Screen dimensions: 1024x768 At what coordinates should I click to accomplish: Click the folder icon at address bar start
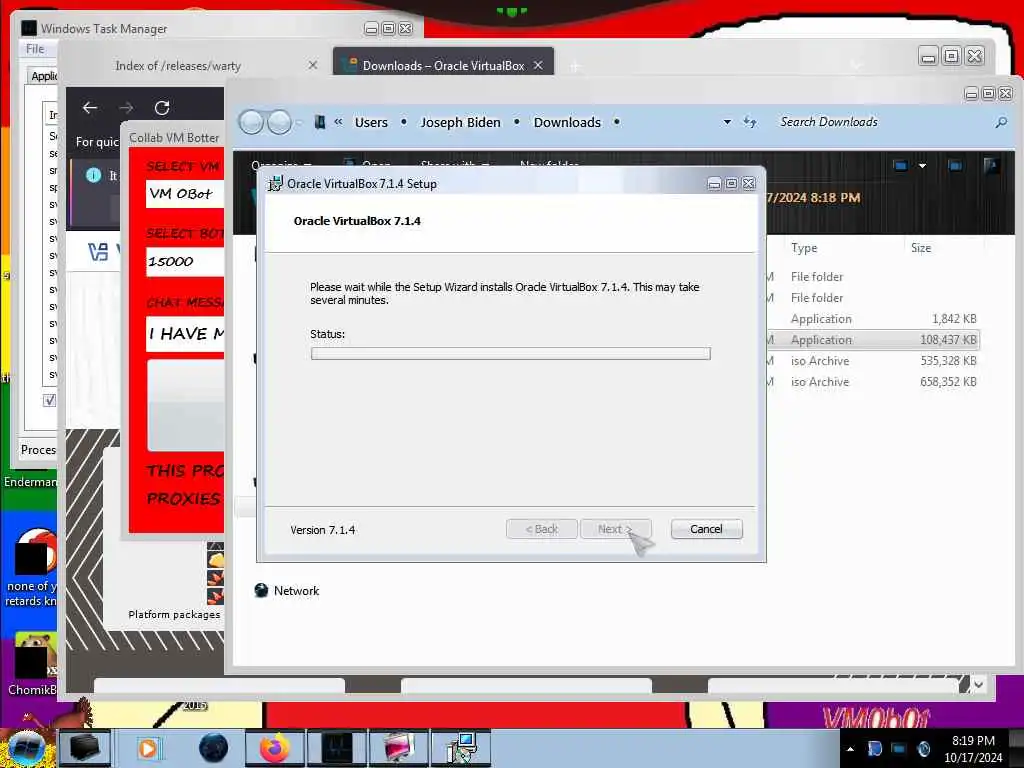pos(319,122)
